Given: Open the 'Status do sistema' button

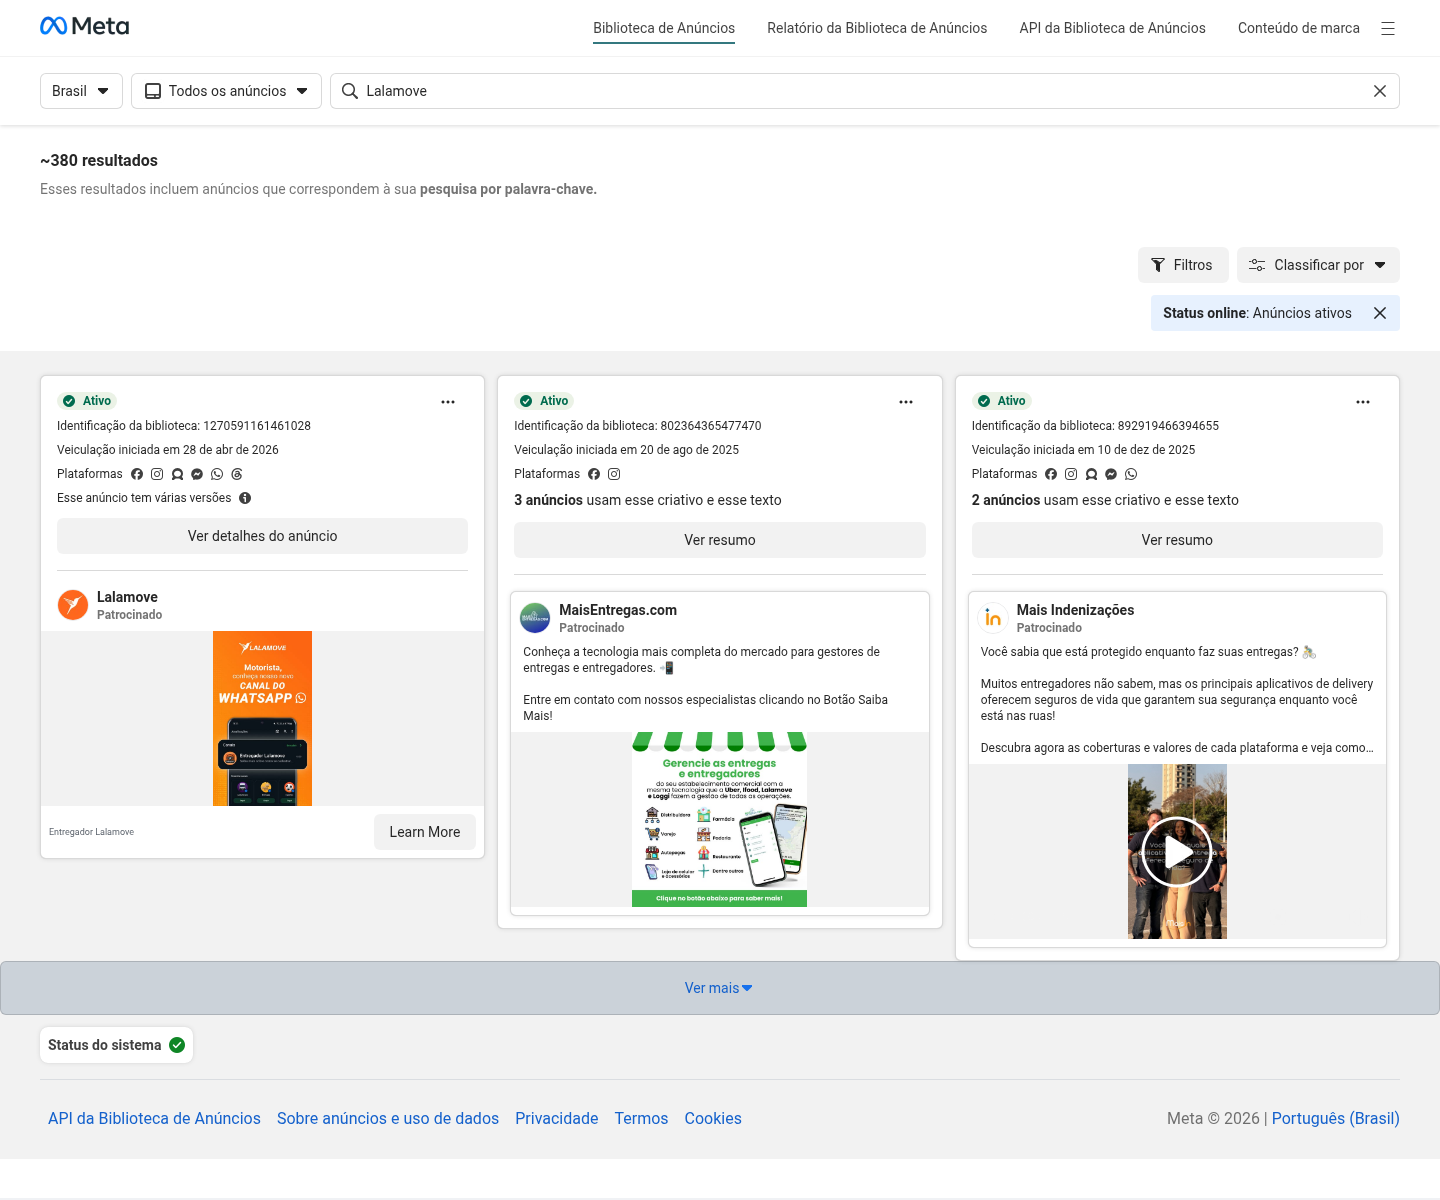Looking at the screenshot, I should 116,1045.
